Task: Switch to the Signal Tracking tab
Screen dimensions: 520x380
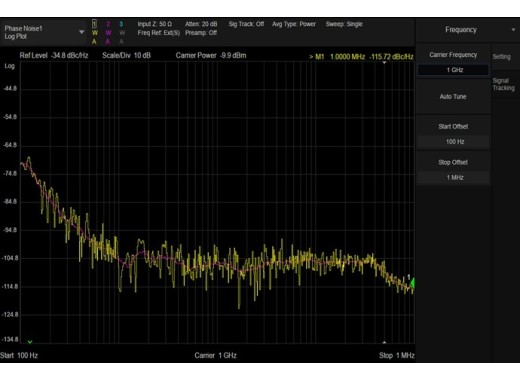Action: [504, 84]
